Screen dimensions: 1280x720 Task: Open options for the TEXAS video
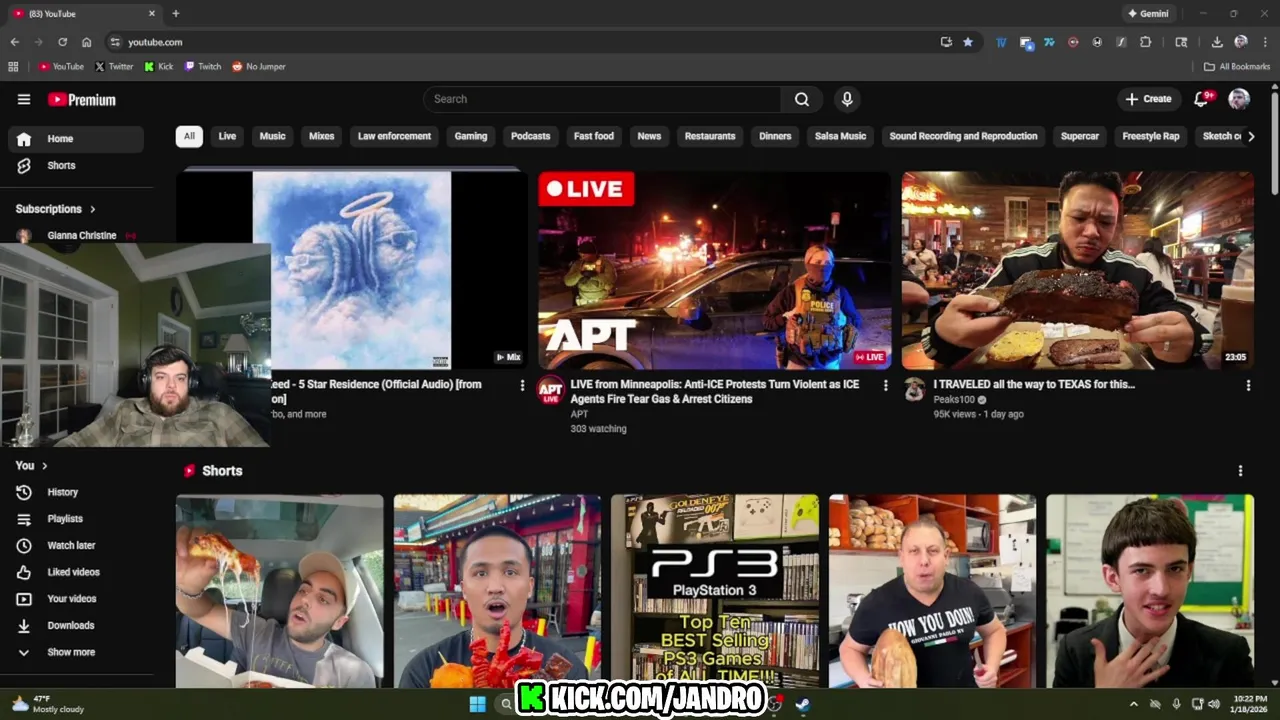1248,385
